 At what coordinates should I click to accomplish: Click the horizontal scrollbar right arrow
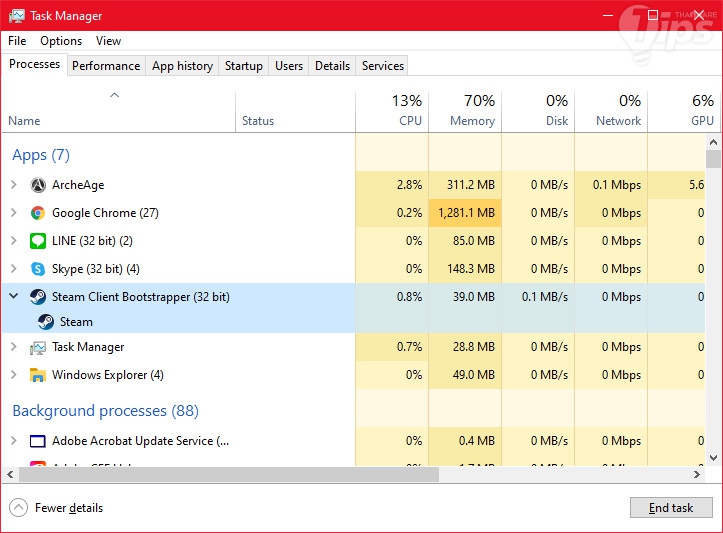click(x=697, y=474)
